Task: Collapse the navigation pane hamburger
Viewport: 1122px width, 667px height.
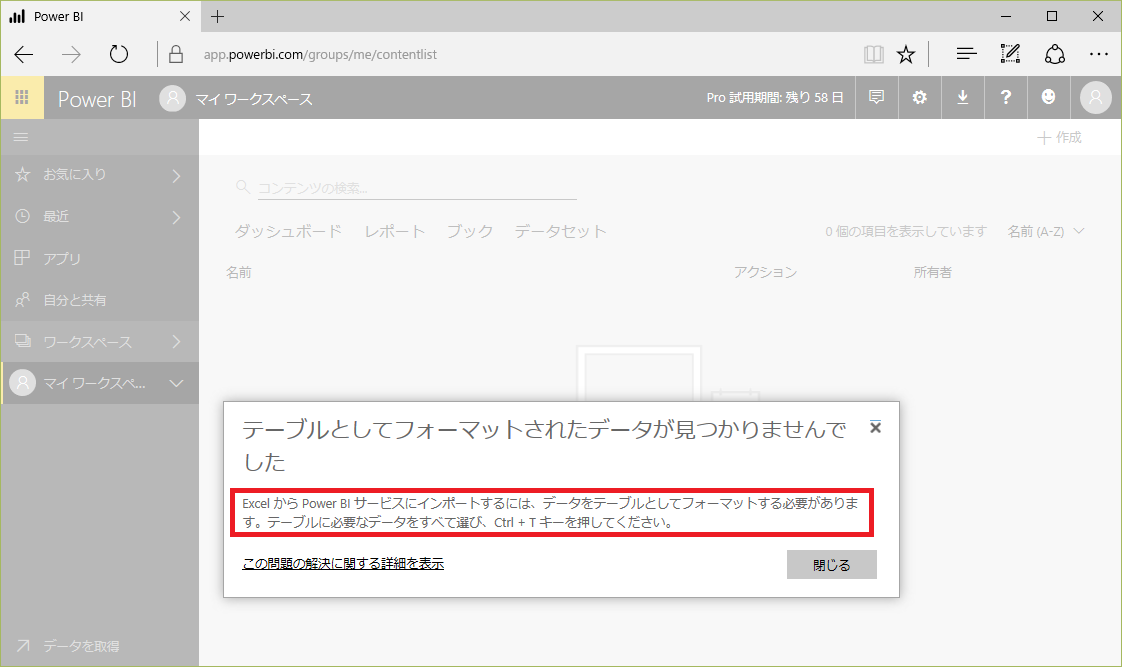Action: coord(21,137)
